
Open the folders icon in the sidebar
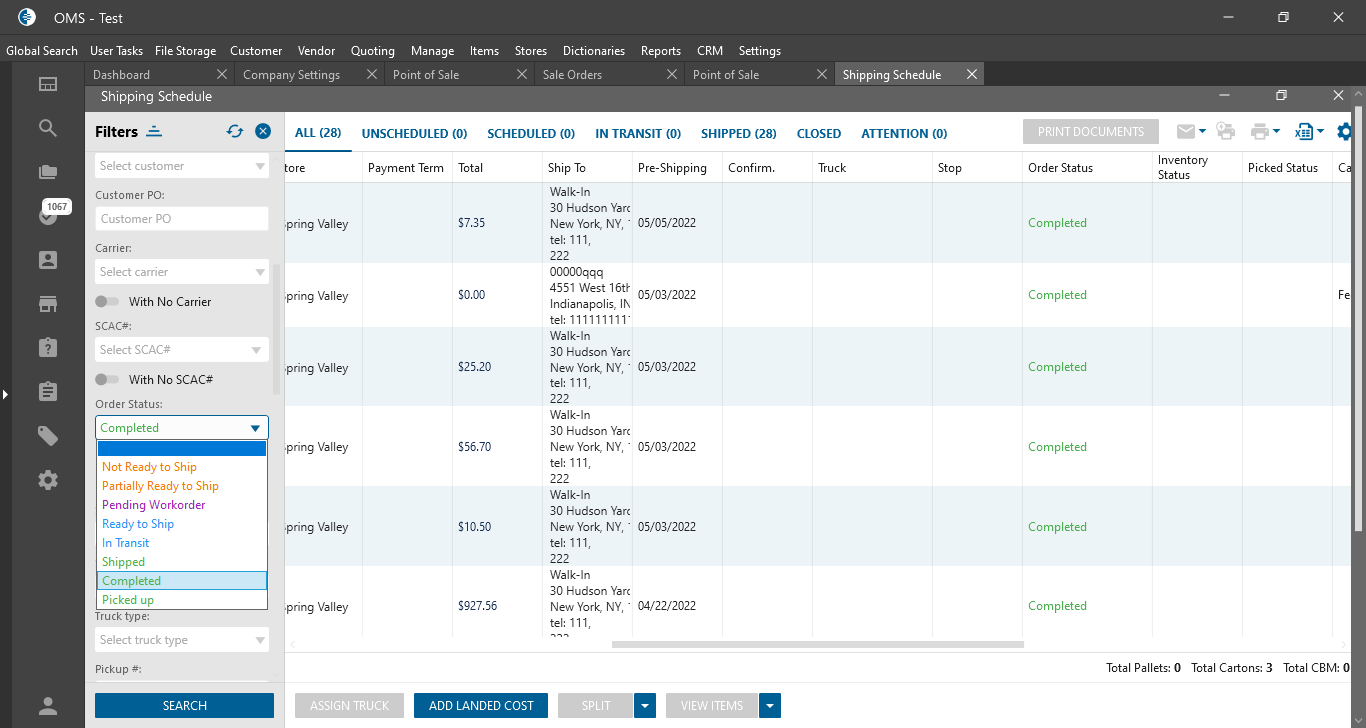[x=48, y=172]
